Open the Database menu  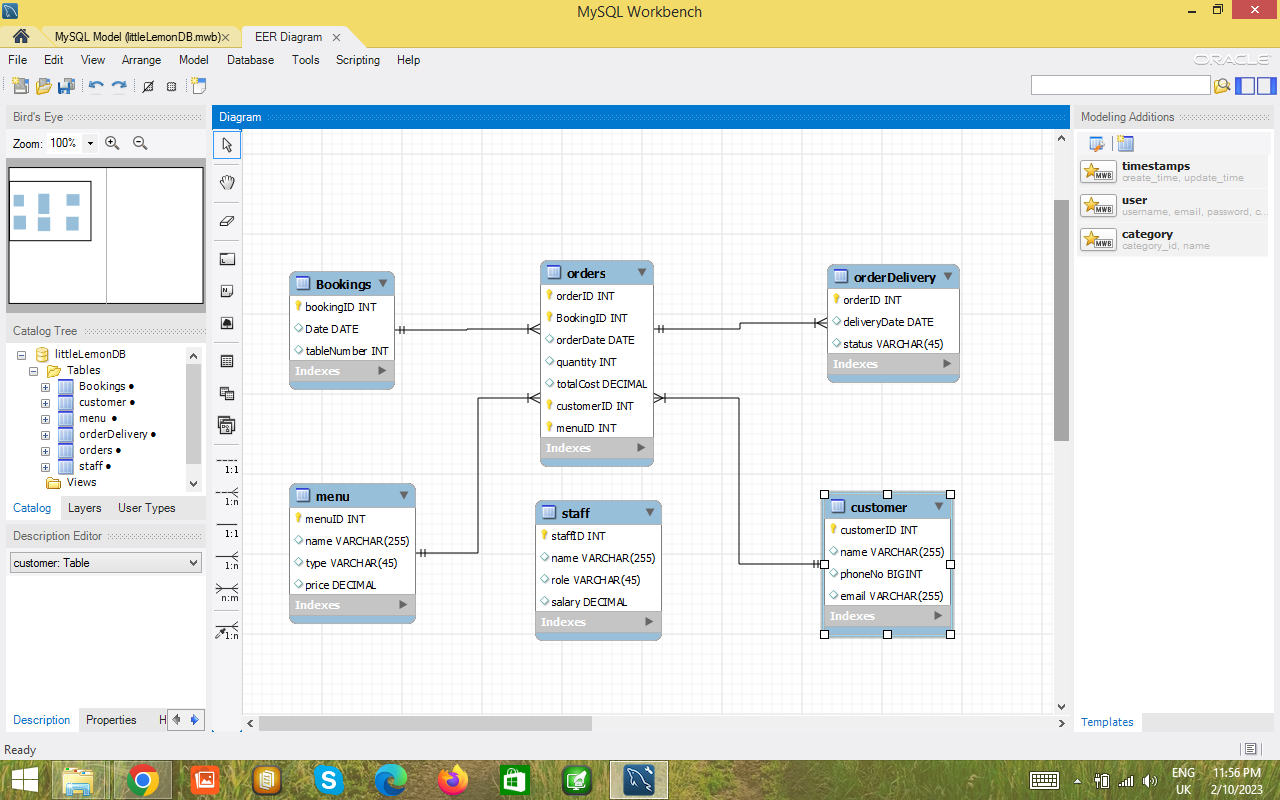249,60
